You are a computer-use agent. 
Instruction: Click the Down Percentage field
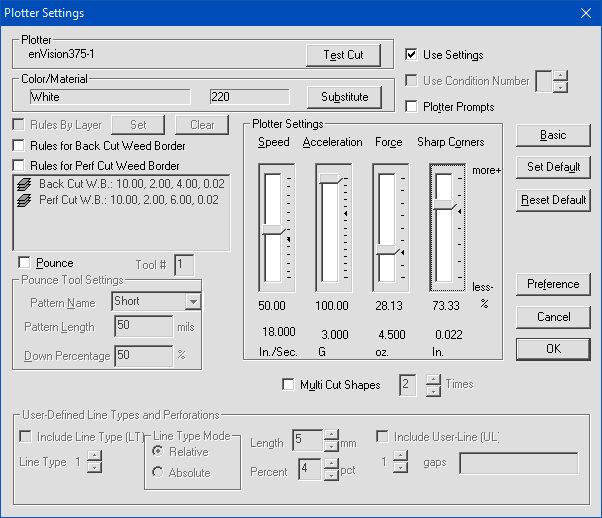point(144,356)
